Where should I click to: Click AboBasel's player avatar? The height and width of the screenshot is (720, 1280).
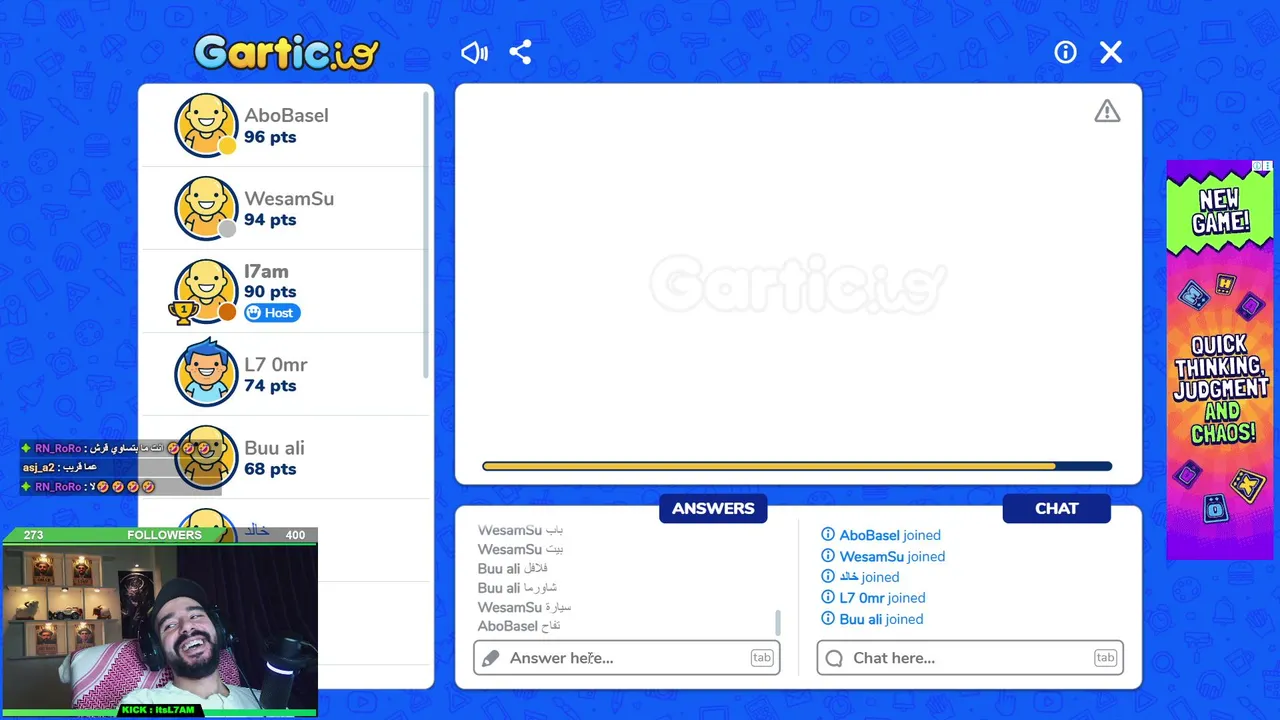click(206, 125)
